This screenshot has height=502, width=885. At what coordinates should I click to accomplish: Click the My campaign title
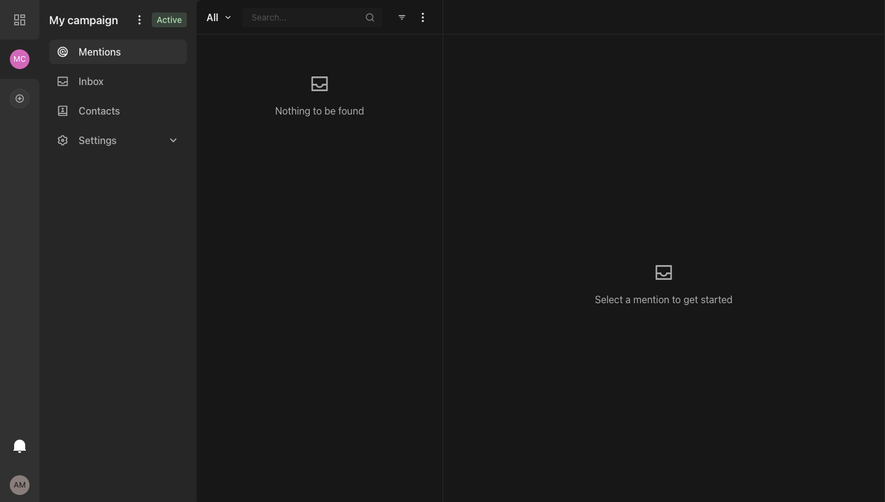pos(84,20)
